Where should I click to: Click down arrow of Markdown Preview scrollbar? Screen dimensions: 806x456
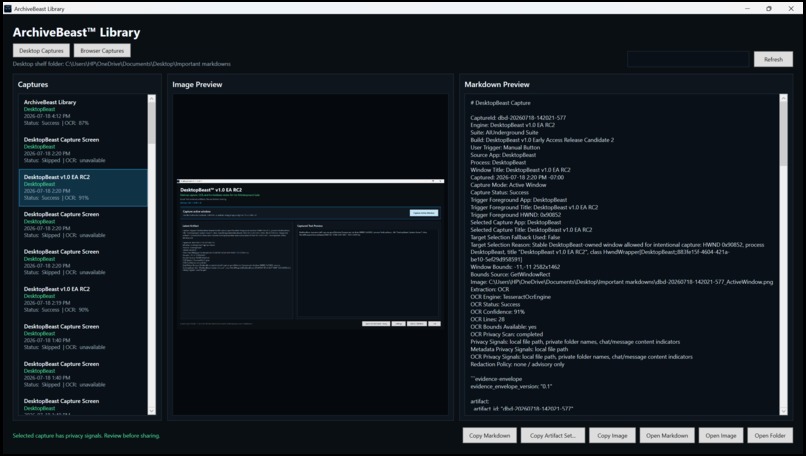point(783,411)
